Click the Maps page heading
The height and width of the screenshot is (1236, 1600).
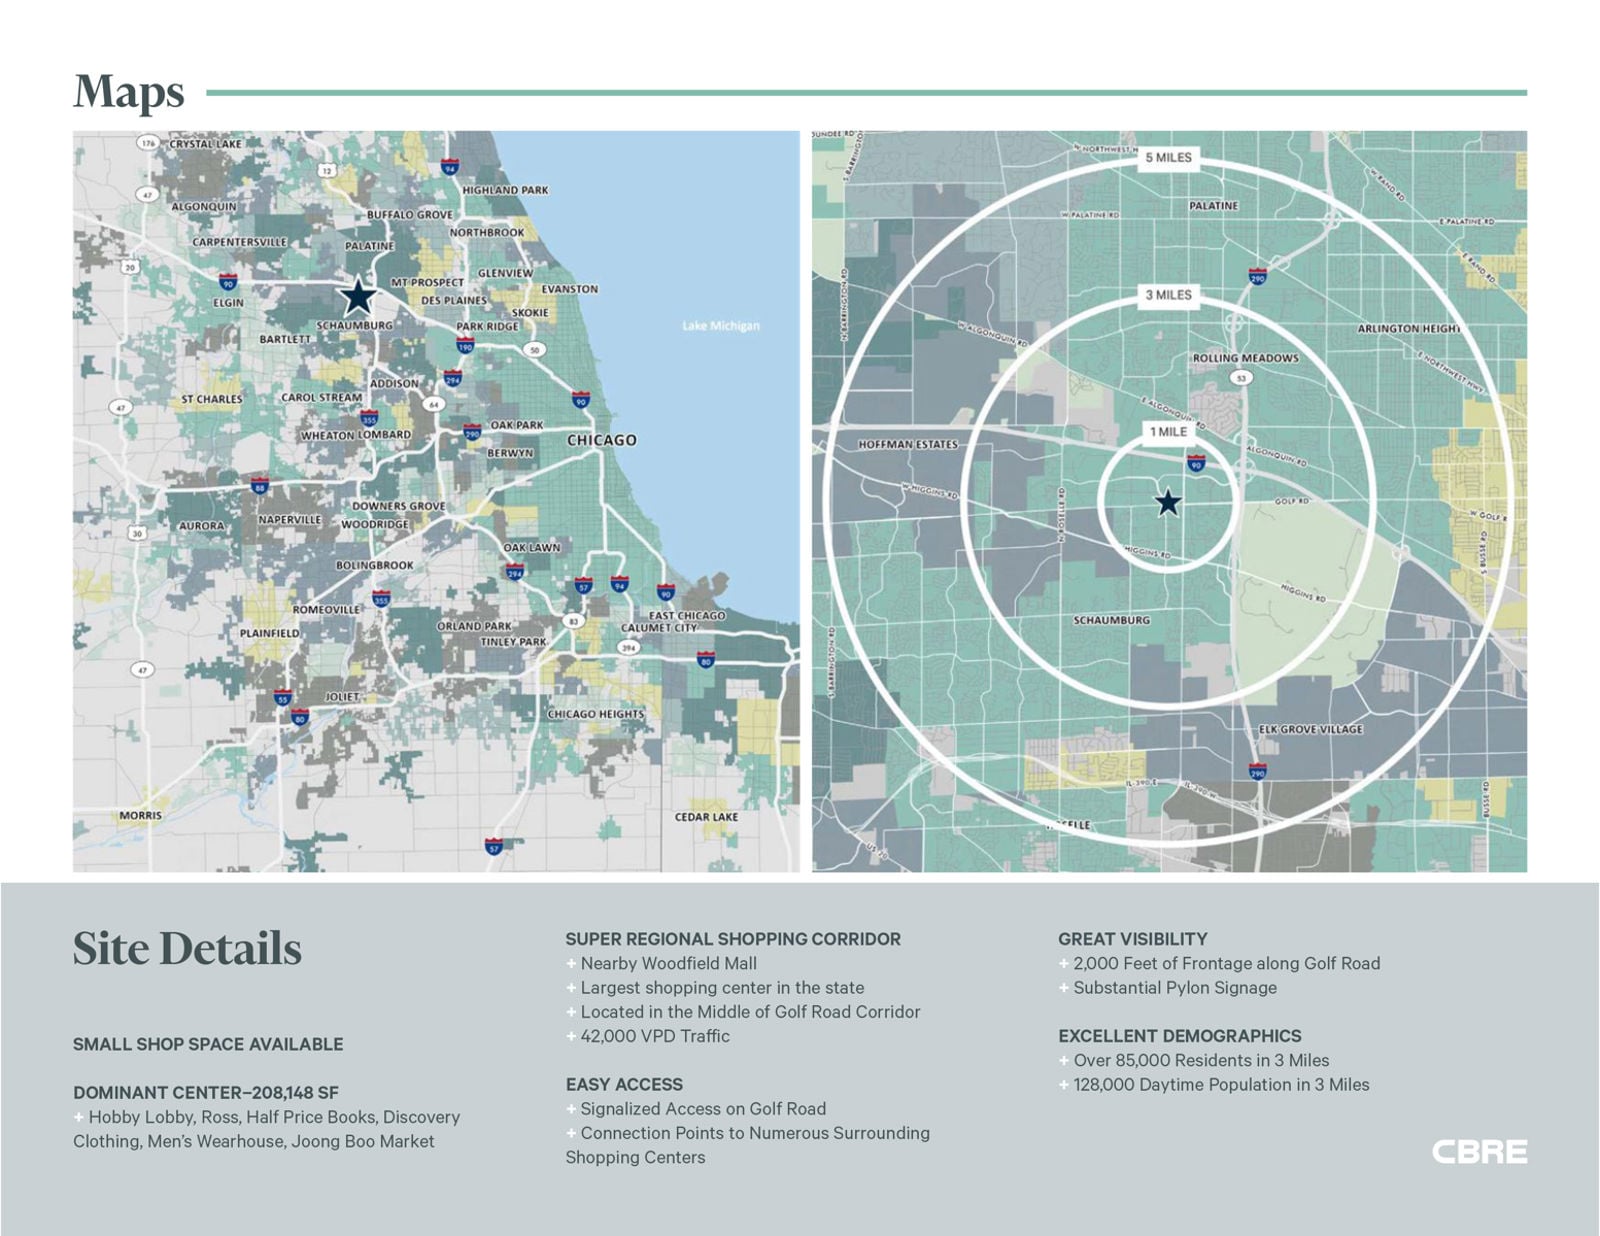(x=129, y=92)
